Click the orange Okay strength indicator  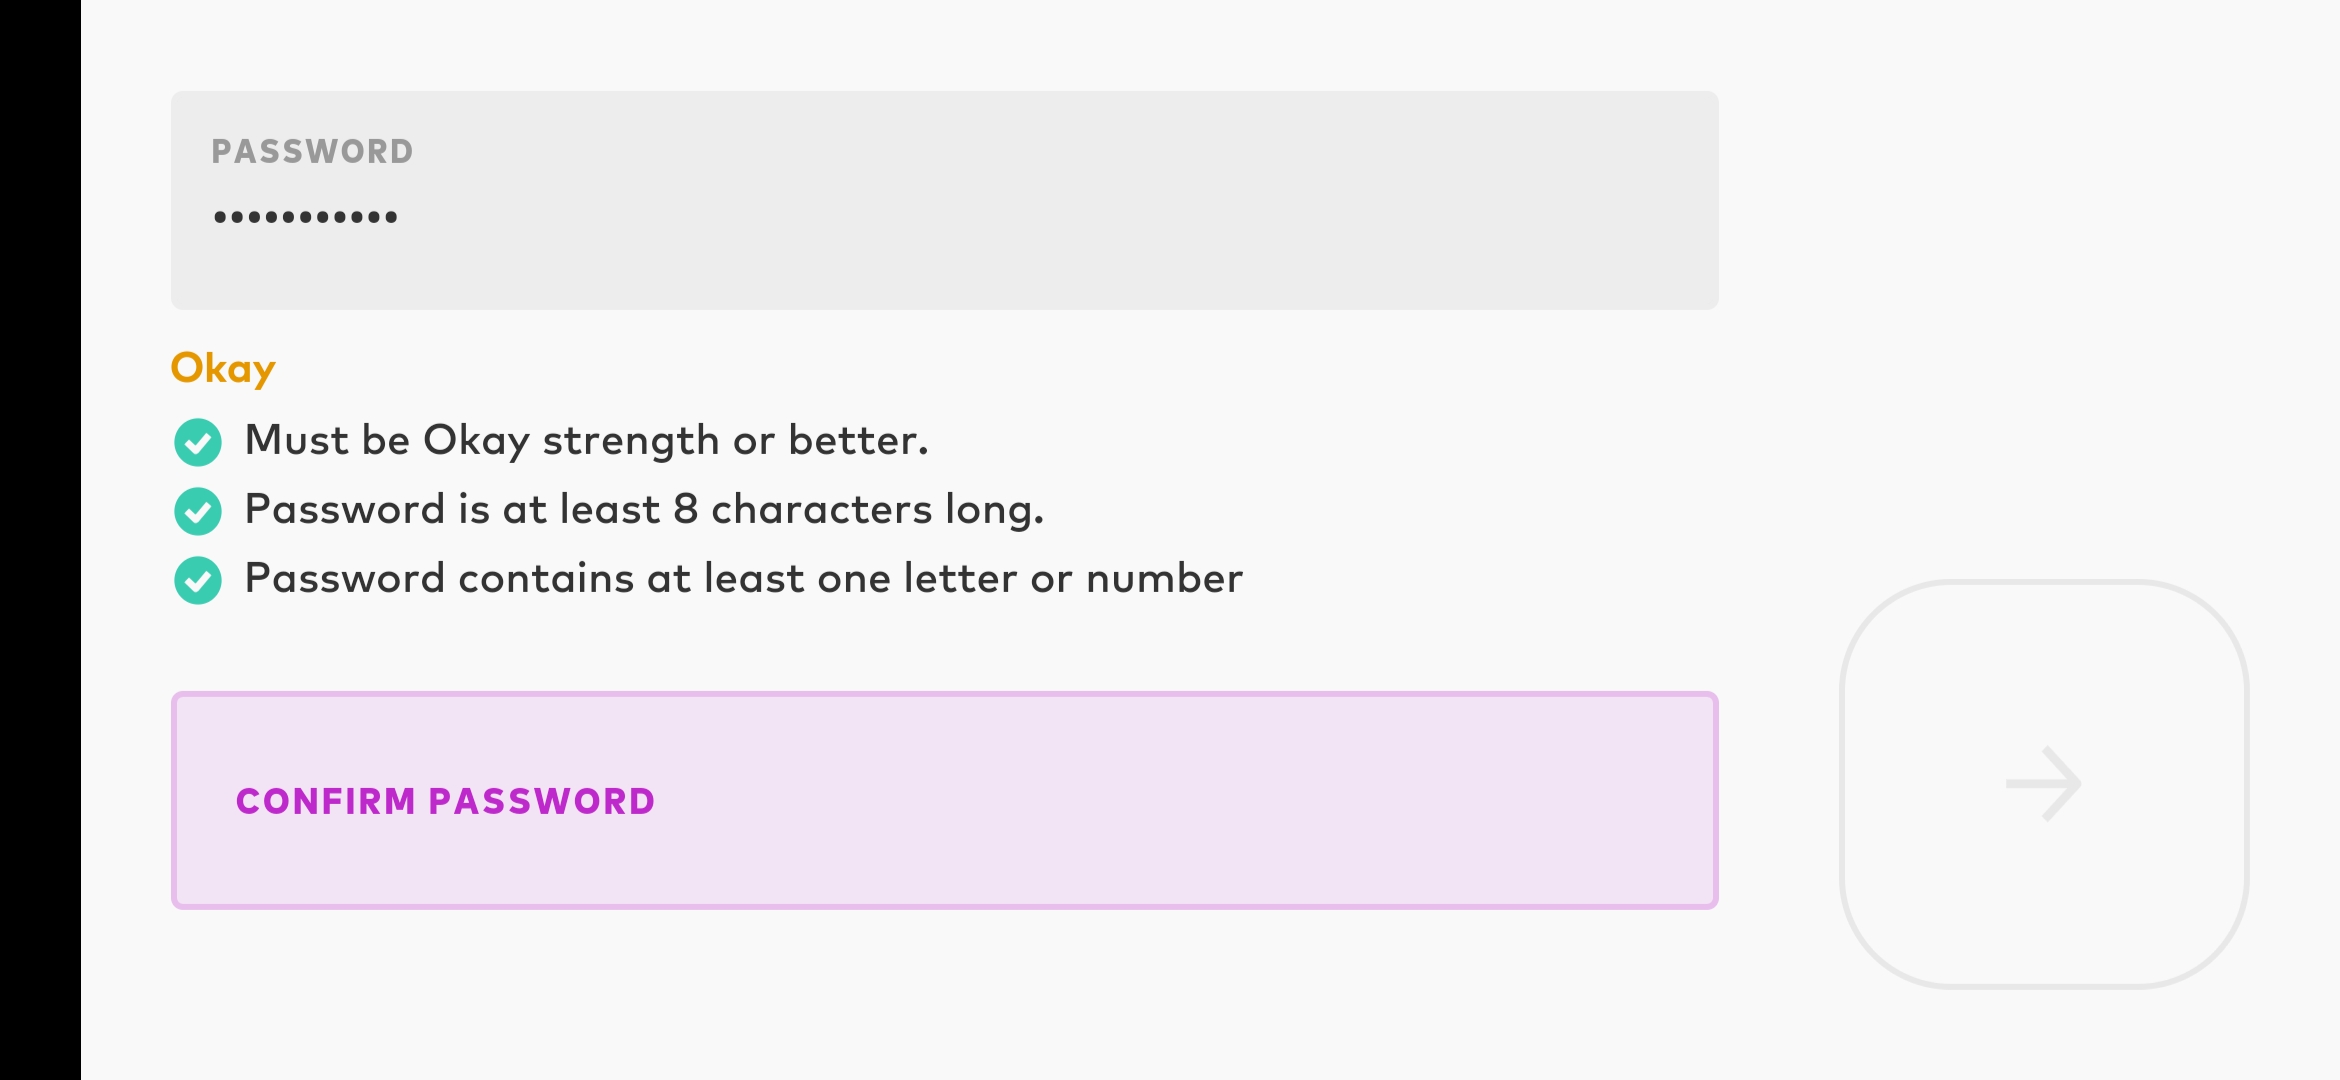tap(223, 368)
